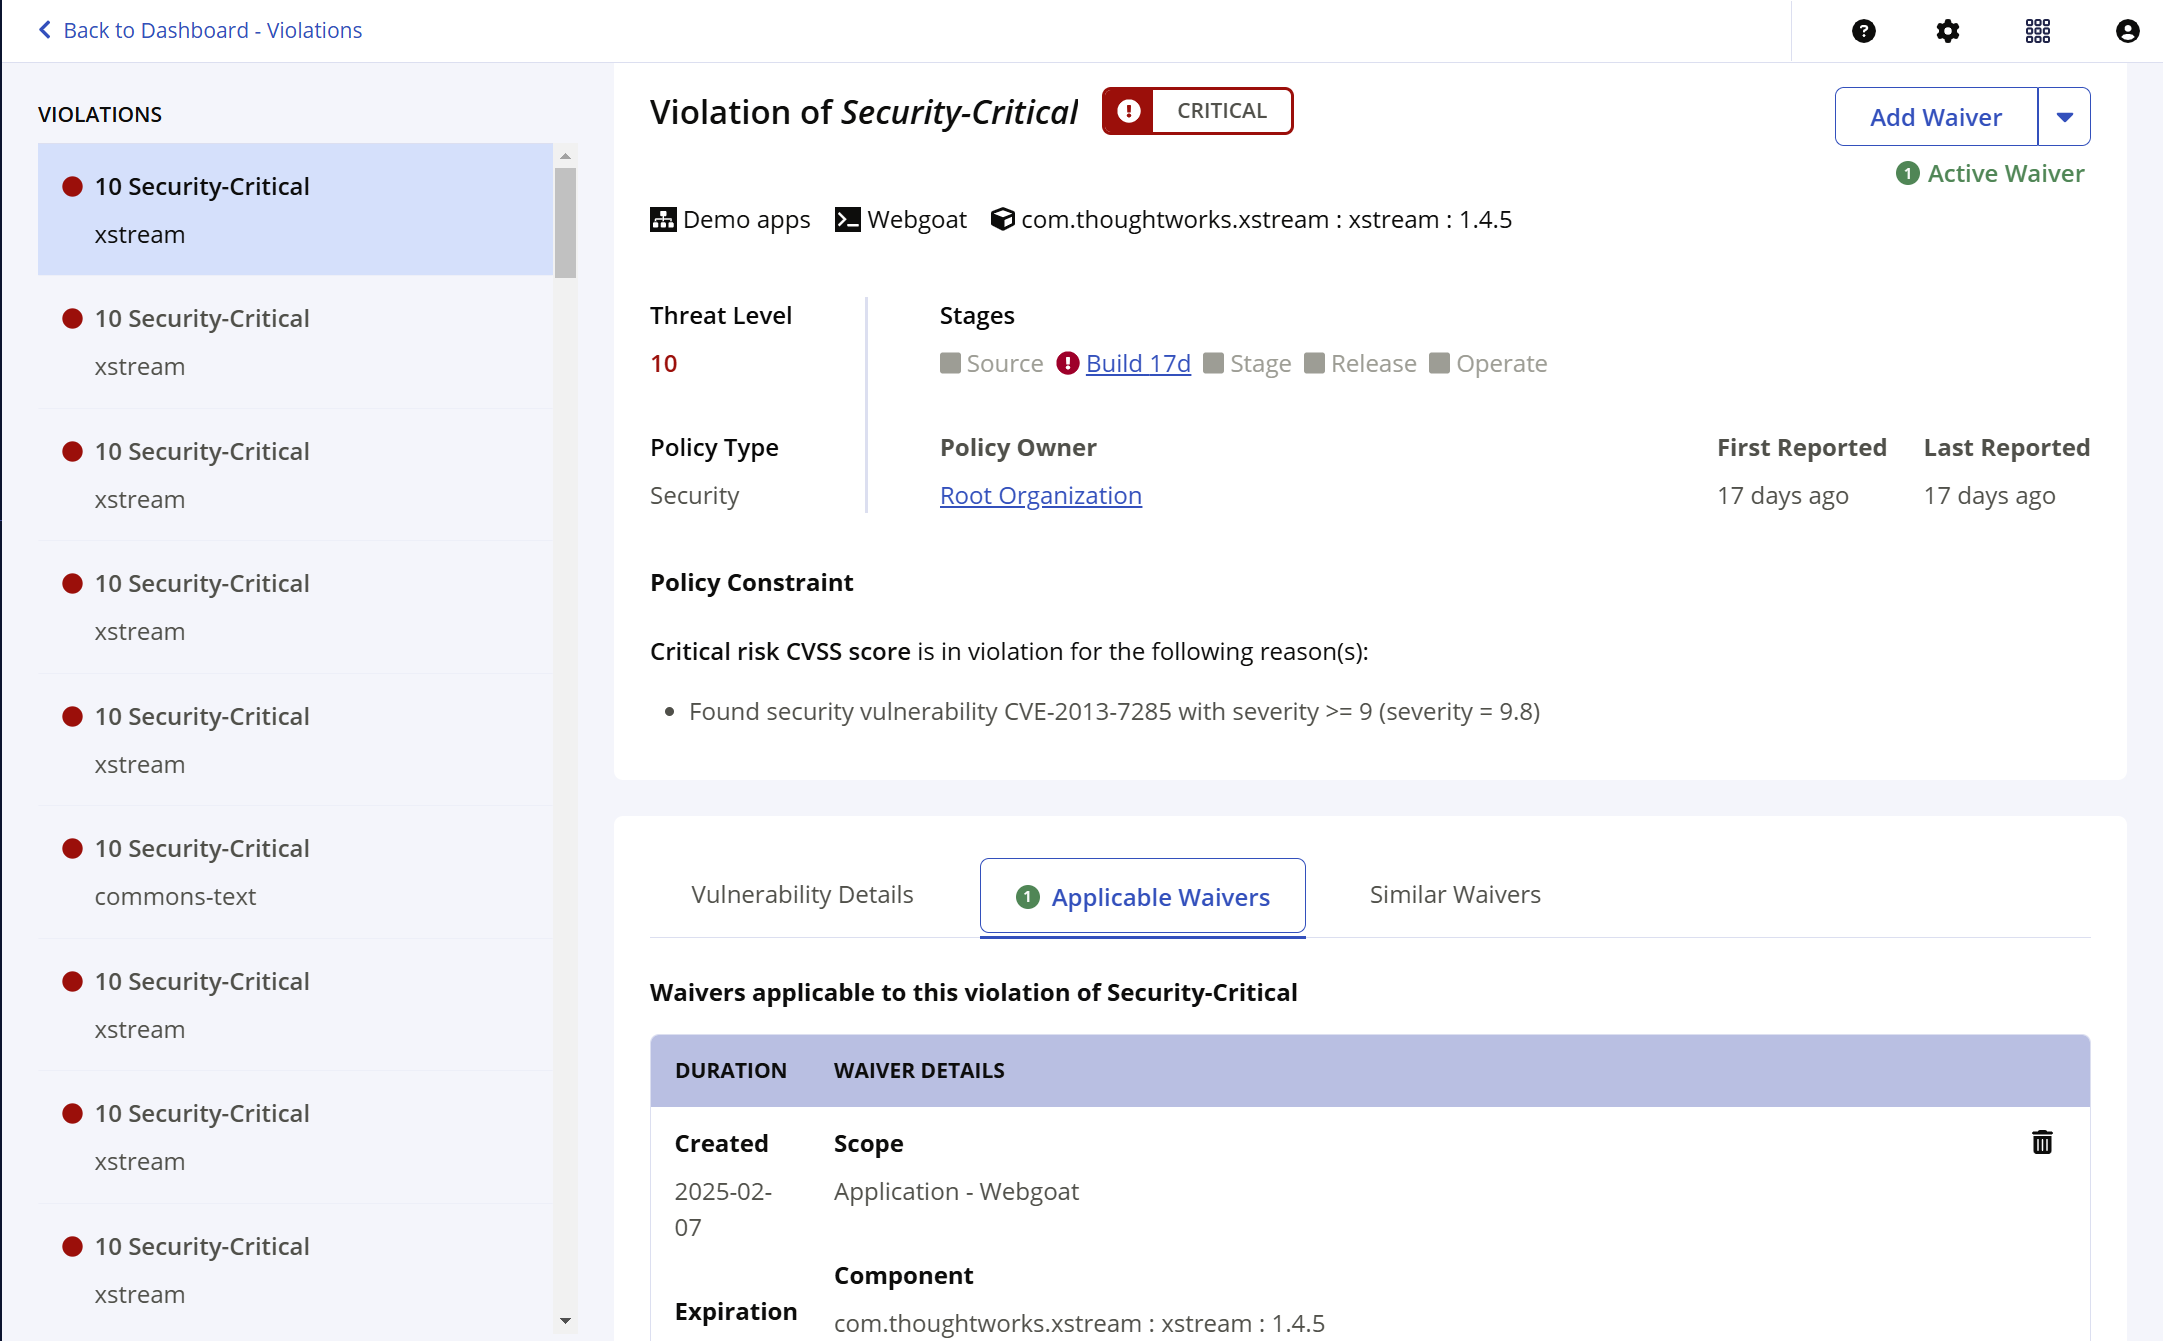Open the Root Organization link
Viewport: 2163px width, 1341px height.
click(x=1040, y=495)
